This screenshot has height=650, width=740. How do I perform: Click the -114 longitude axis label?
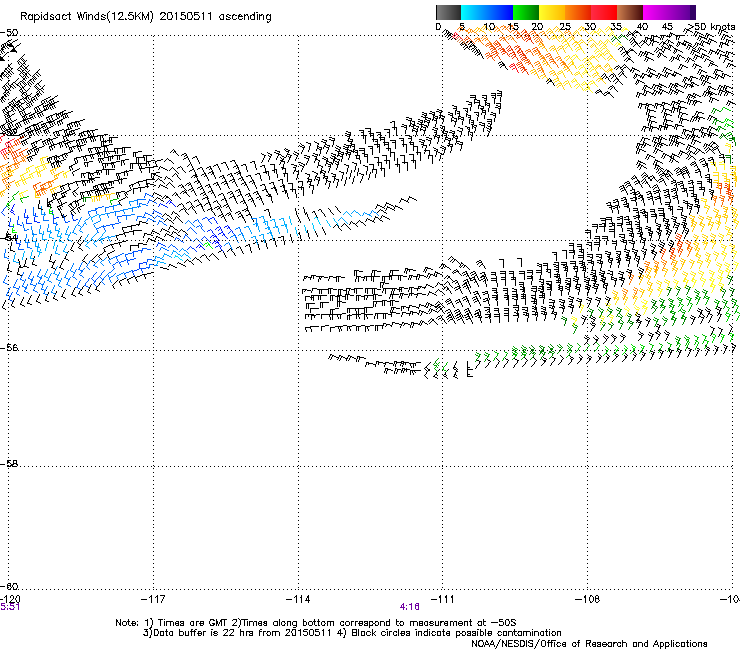tap(298, 599)
